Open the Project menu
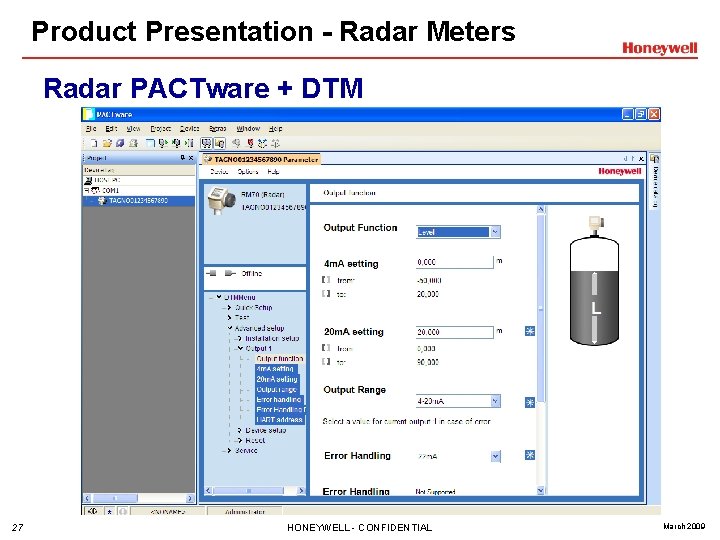Screen dimensions: 720x540 pos(161,129)
